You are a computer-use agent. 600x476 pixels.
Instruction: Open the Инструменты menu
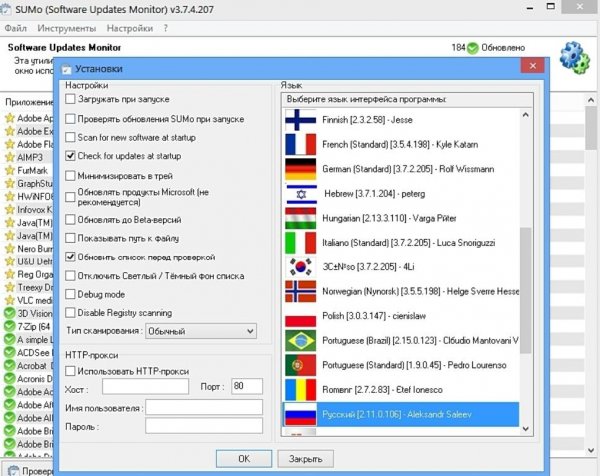point(67,28)
